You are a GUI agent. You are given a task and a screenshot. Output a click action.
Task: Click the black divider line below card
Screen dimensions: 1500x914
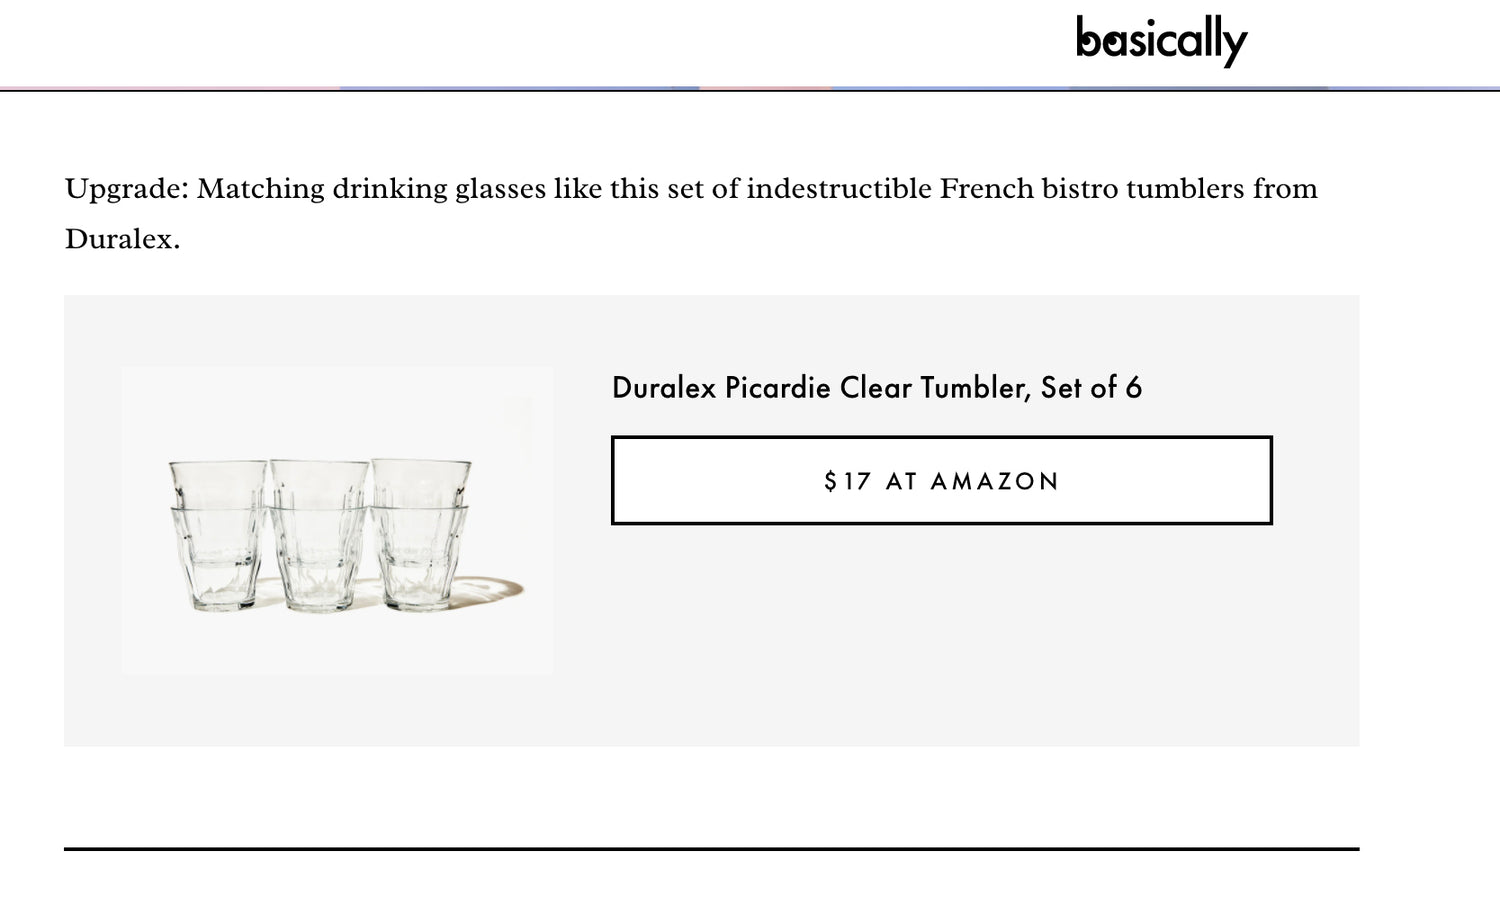711,849
